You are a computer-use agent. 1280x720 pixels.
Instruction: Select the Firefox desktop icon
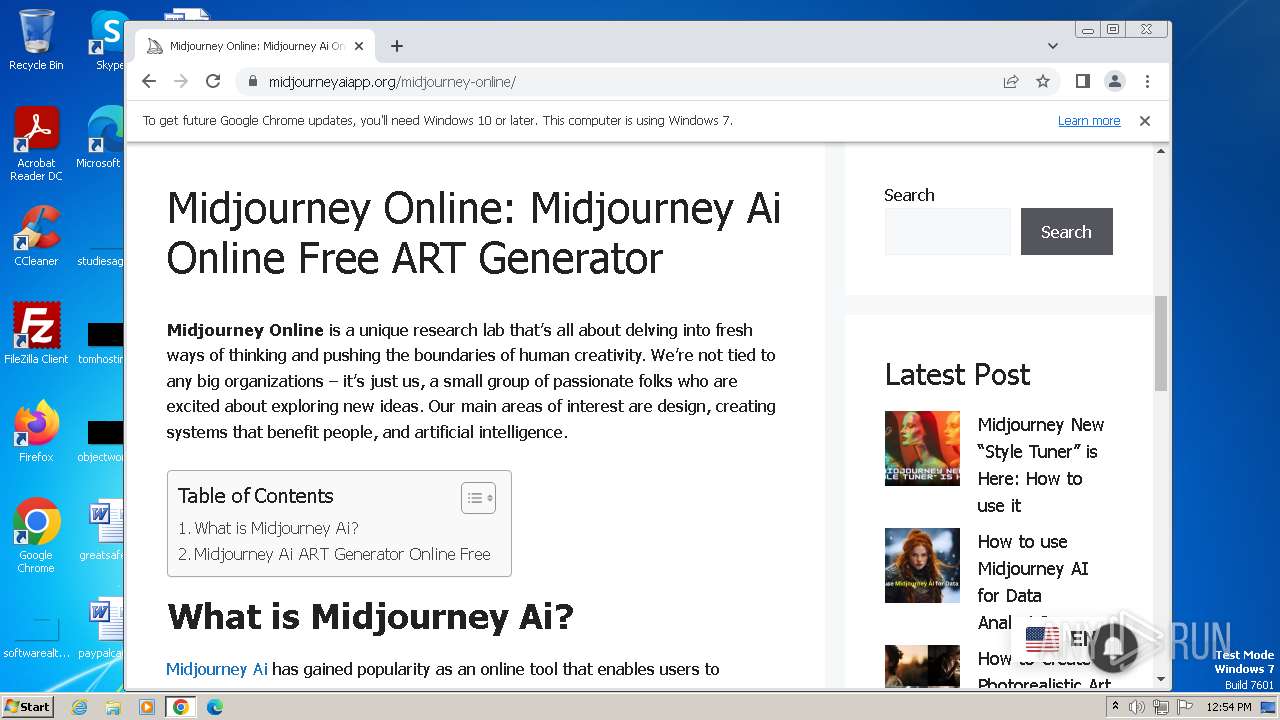[36, 431]
